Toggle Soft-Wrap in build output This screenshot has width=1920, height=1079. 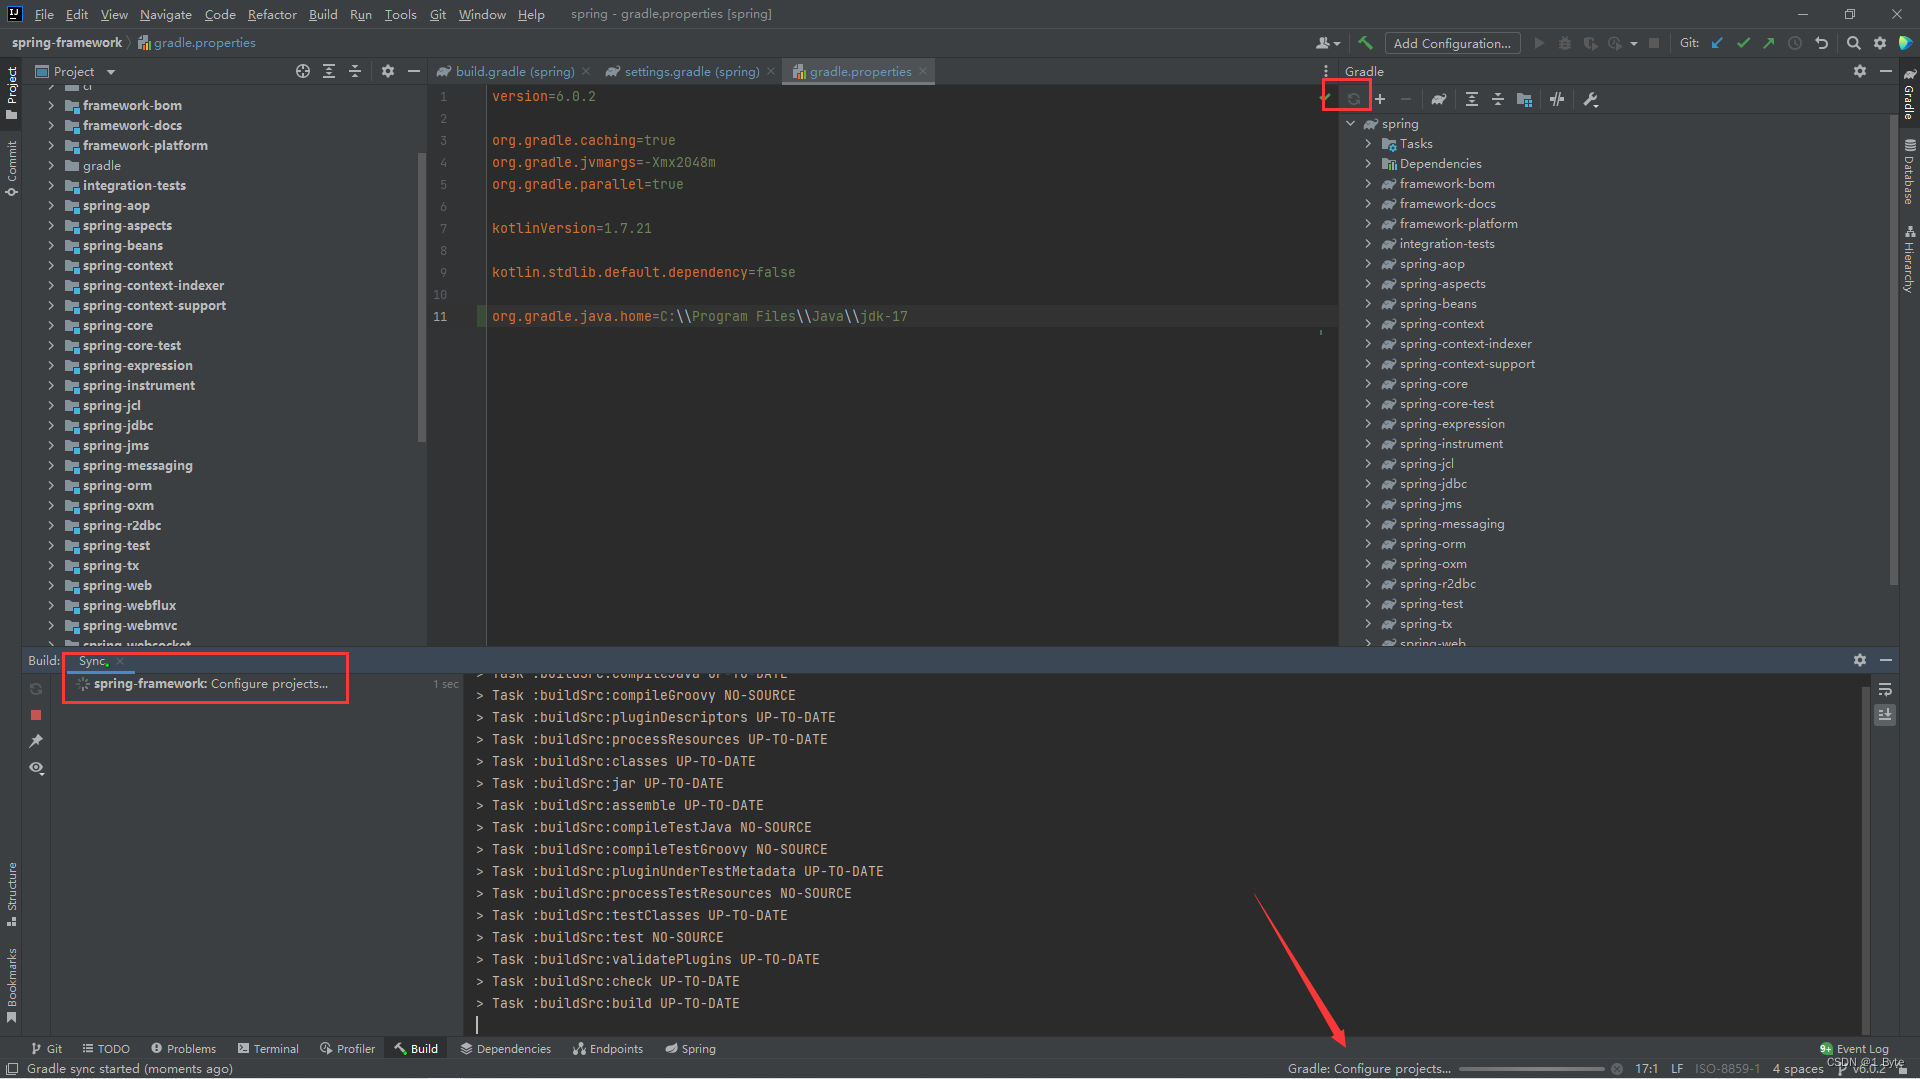(x=1885, y=689)
